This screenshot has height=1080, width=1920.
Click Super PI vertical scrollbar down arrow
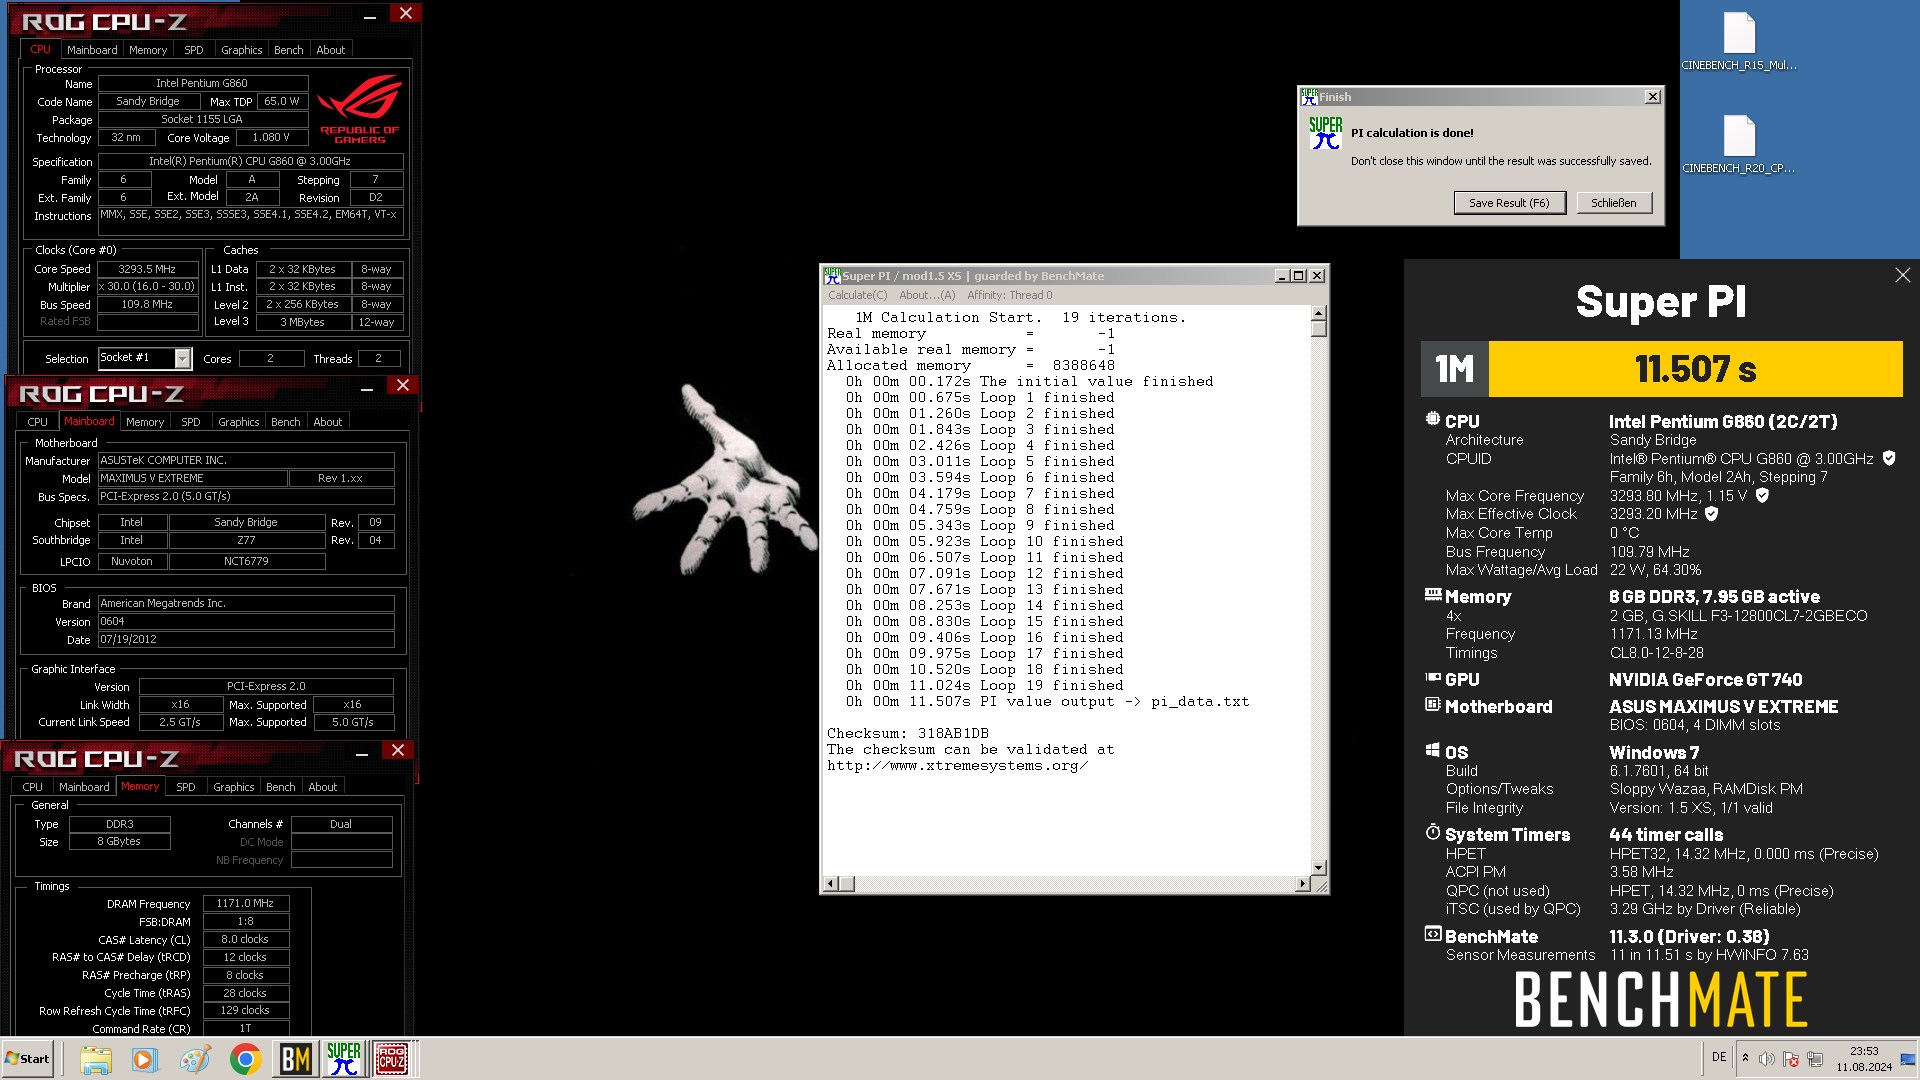(x=1319, y=868)
